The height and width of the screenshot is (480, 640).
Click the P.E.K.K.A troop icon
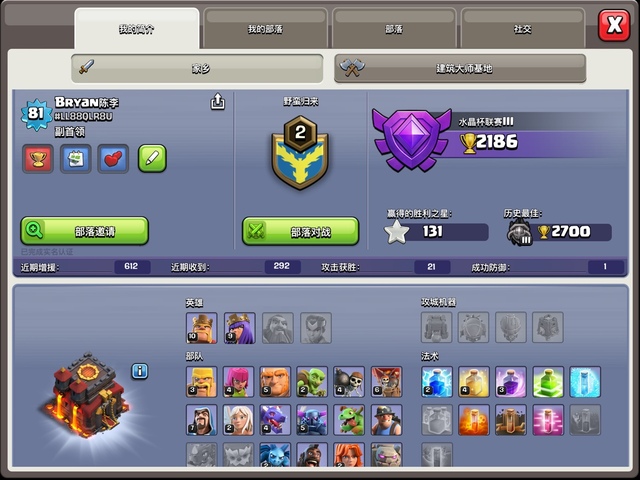tap(312, 420)
